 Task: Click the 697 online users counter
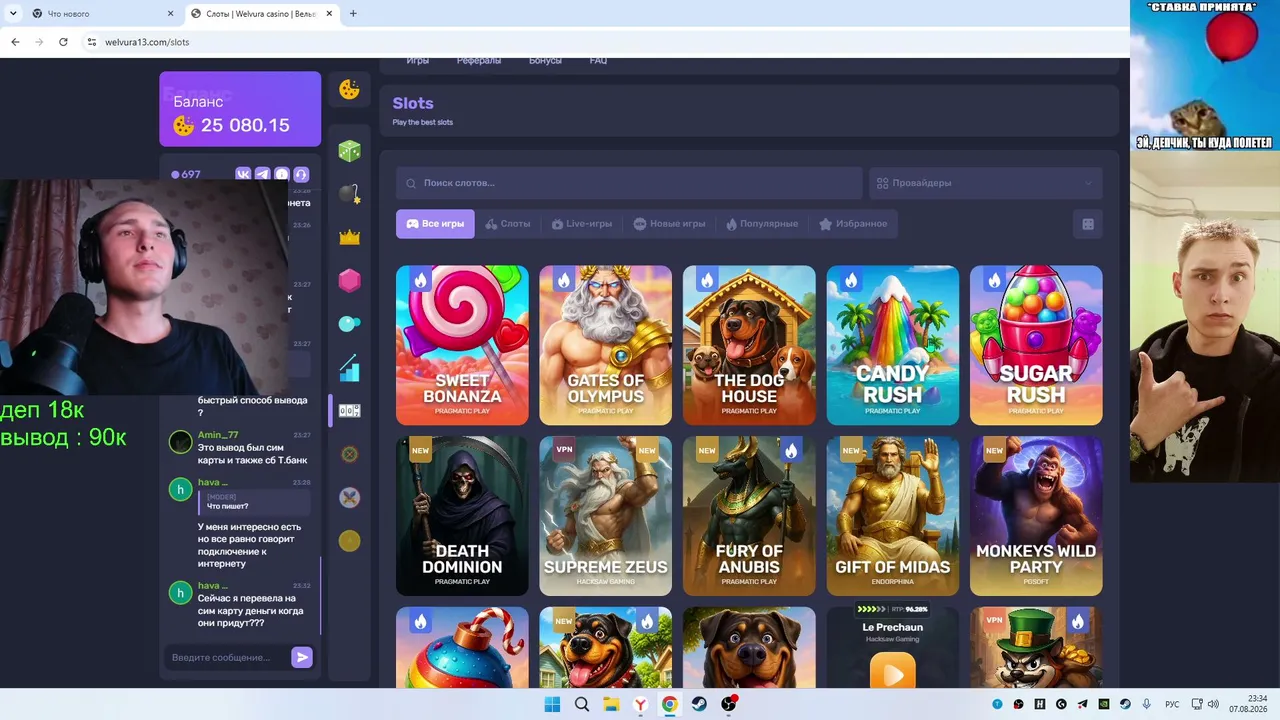point(185,174)
